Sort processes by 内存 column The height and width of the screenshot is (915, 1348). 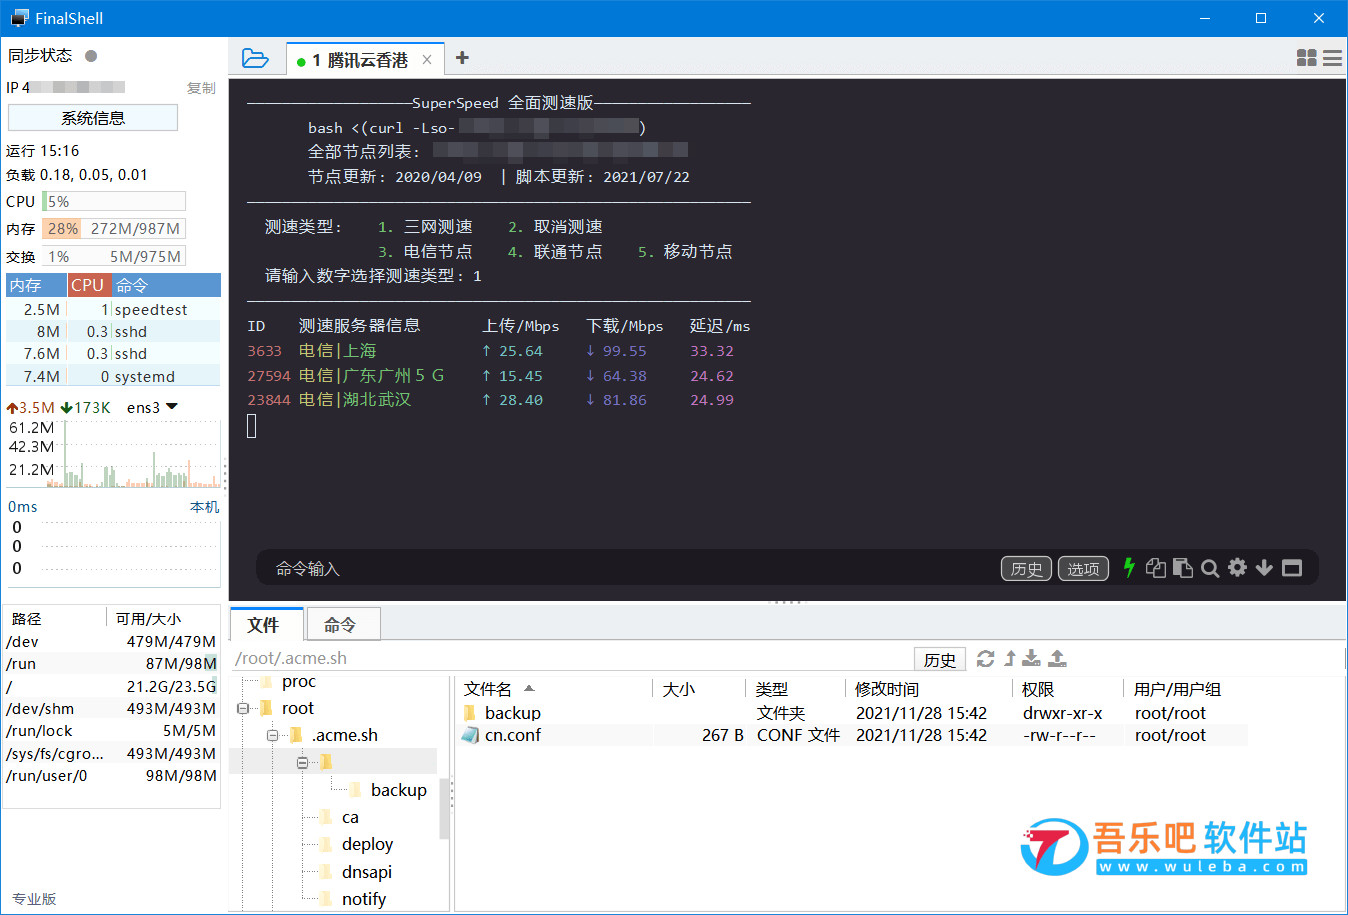click(36, 285)
